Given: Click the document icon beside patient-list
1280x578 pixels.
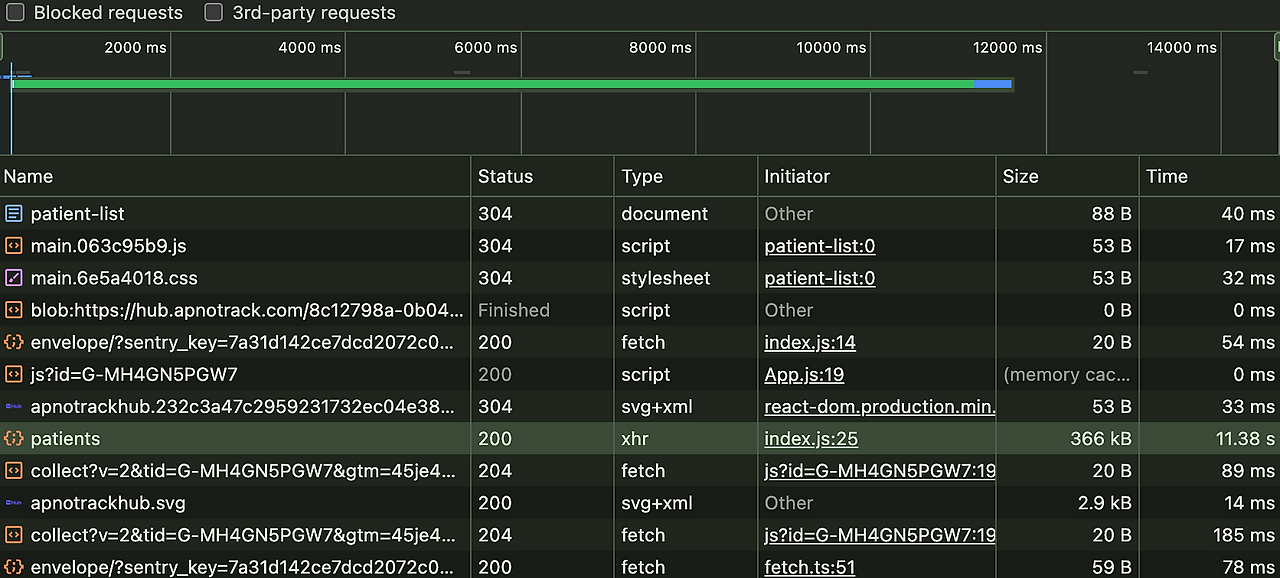Looking at the screenshot, I should [14, 214].
